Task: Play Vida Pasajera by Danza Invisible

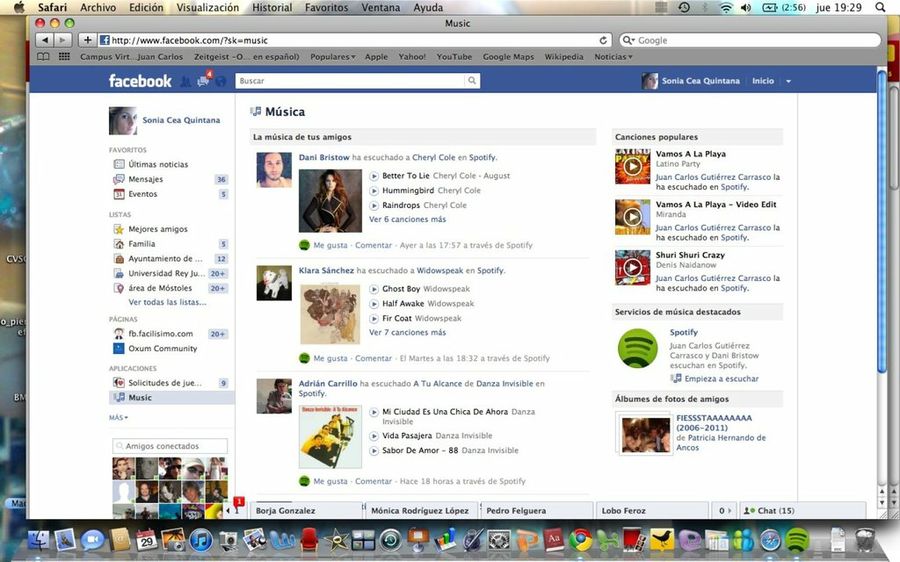Action: [374, 436]
